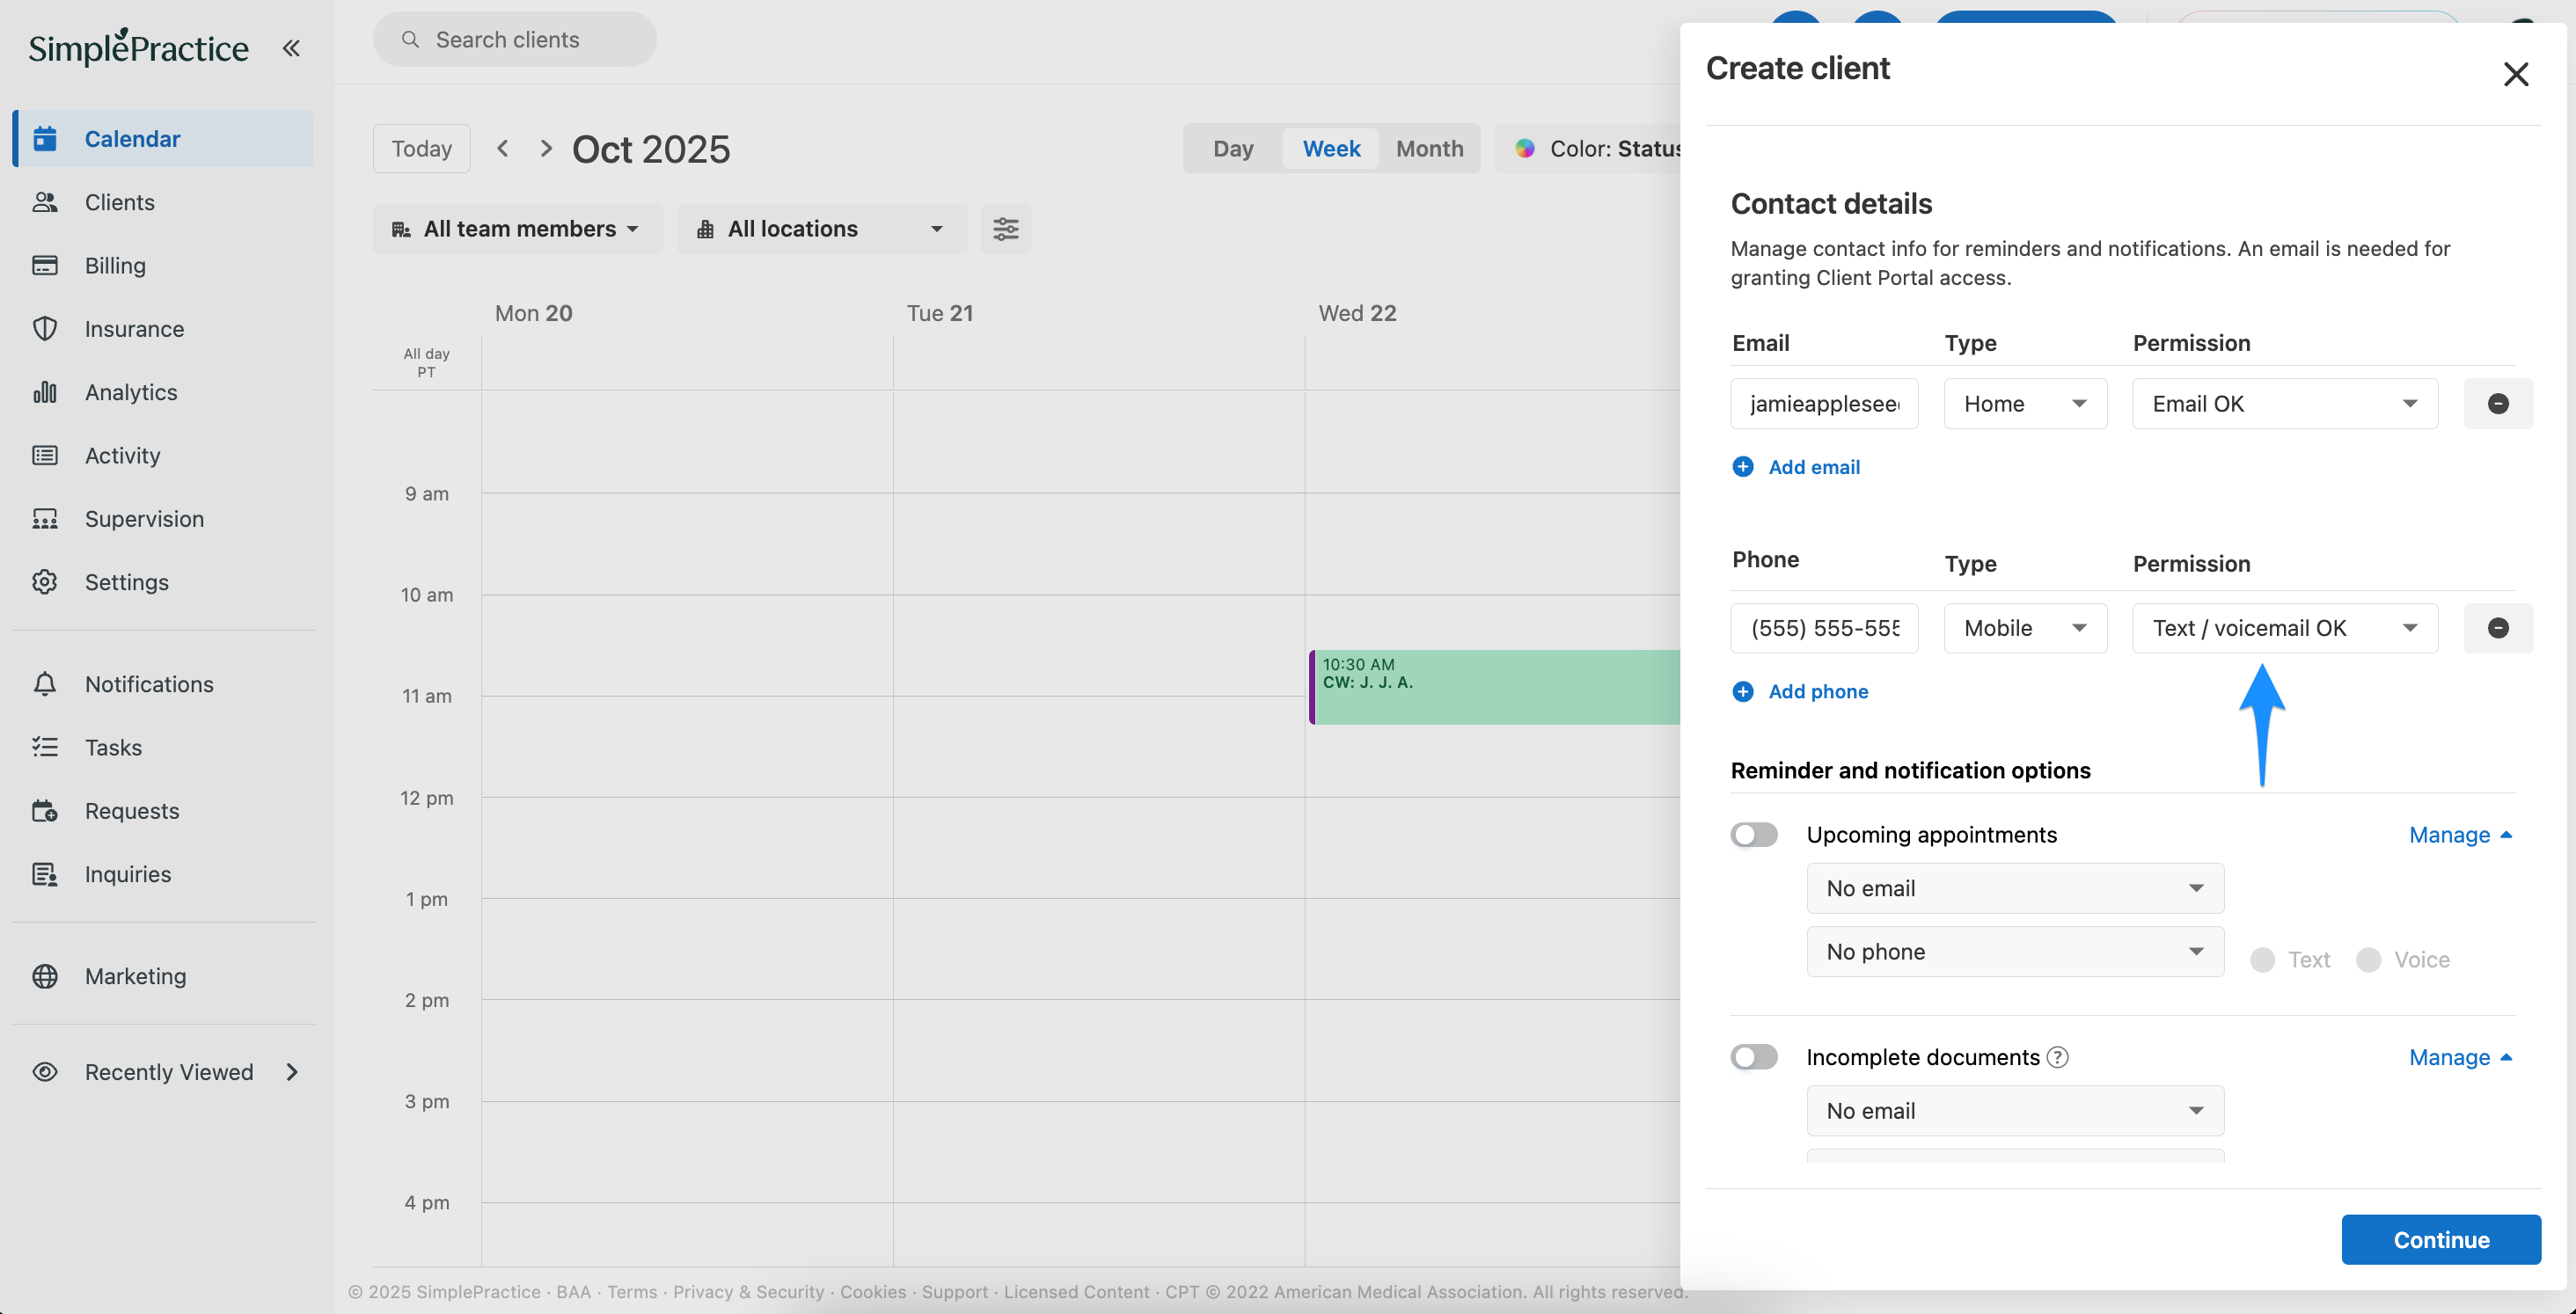Click the Add email link
This screenshot has height=1314, width=2576.
pyautogui.click(x=1813, y=467)
